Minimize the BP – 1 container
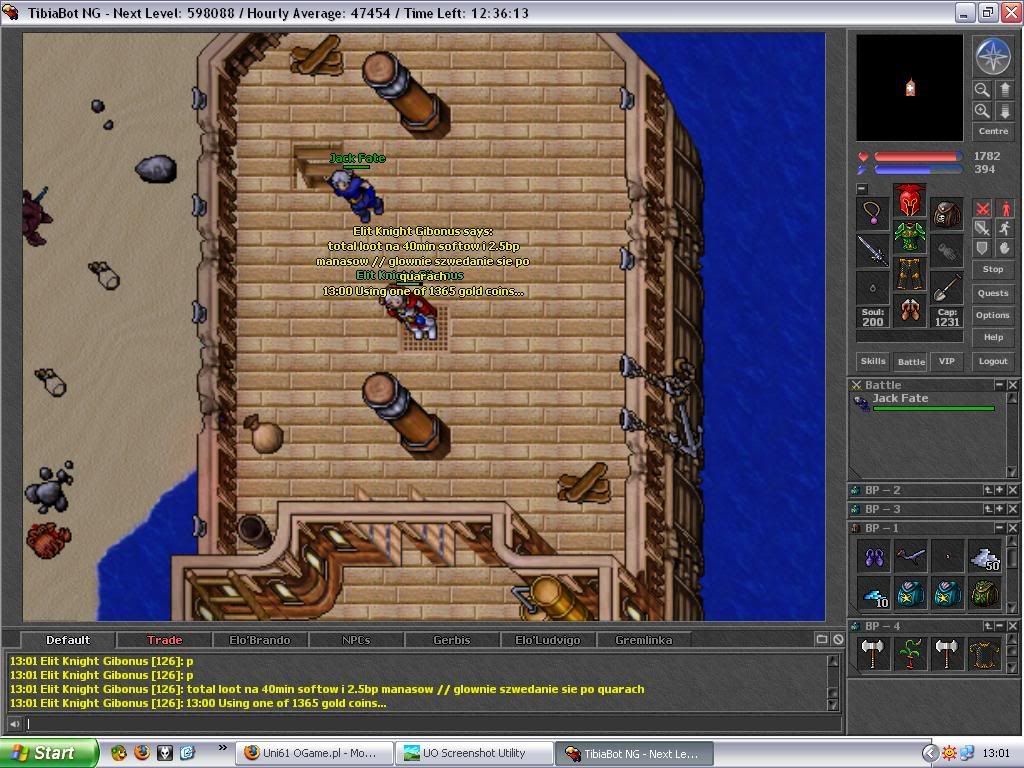The height and width of the screenshot is (768, 1024). click(x=999, y=527)
